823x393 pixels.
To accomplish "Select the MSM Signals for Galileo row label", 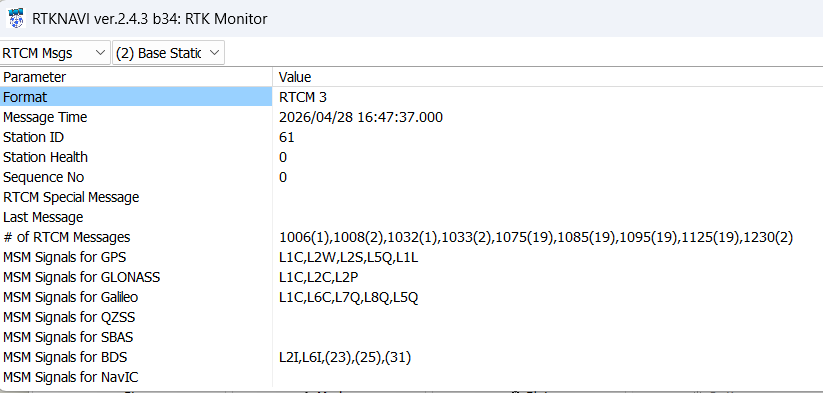I will click(x=71, y=297).
